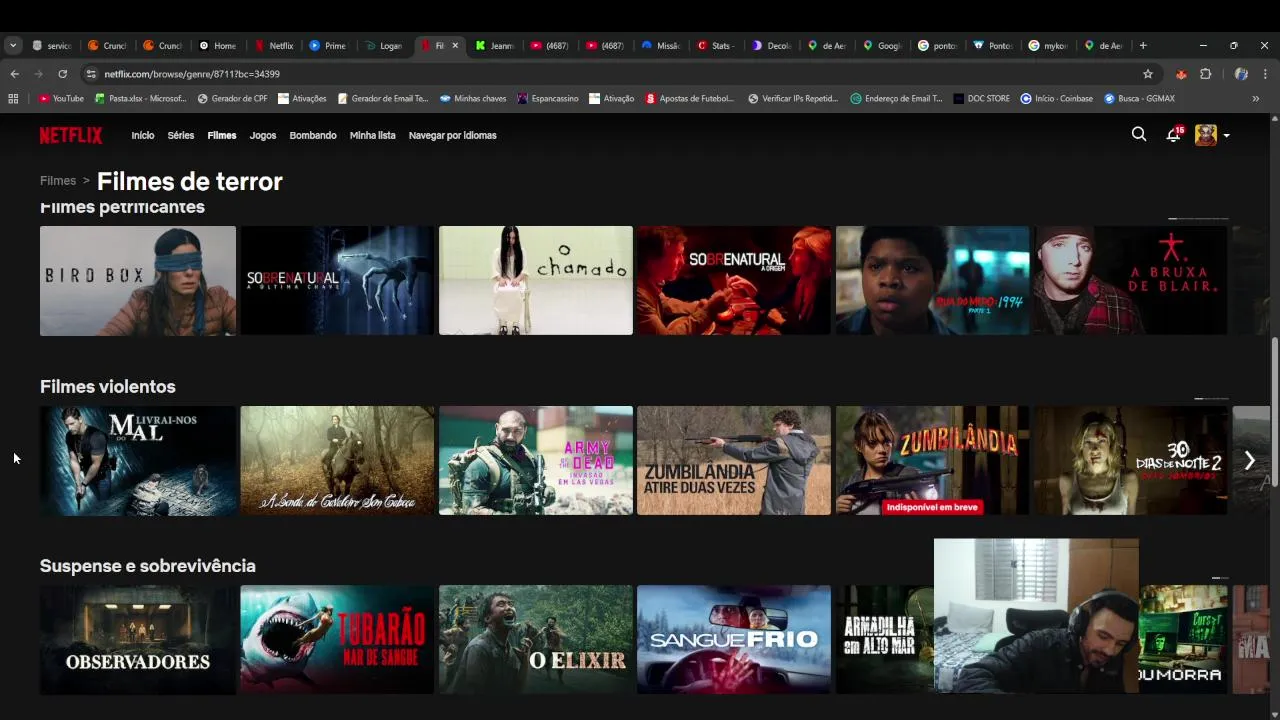Open the Chrome profile avatar
This screenshot has width=1280, height=720.
click(x=1241, y=74)
